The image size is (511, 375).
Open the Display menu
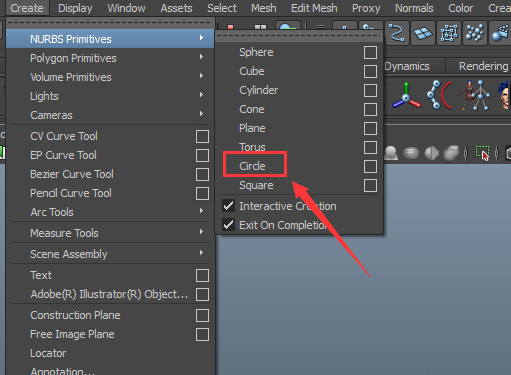pos(75,8)
